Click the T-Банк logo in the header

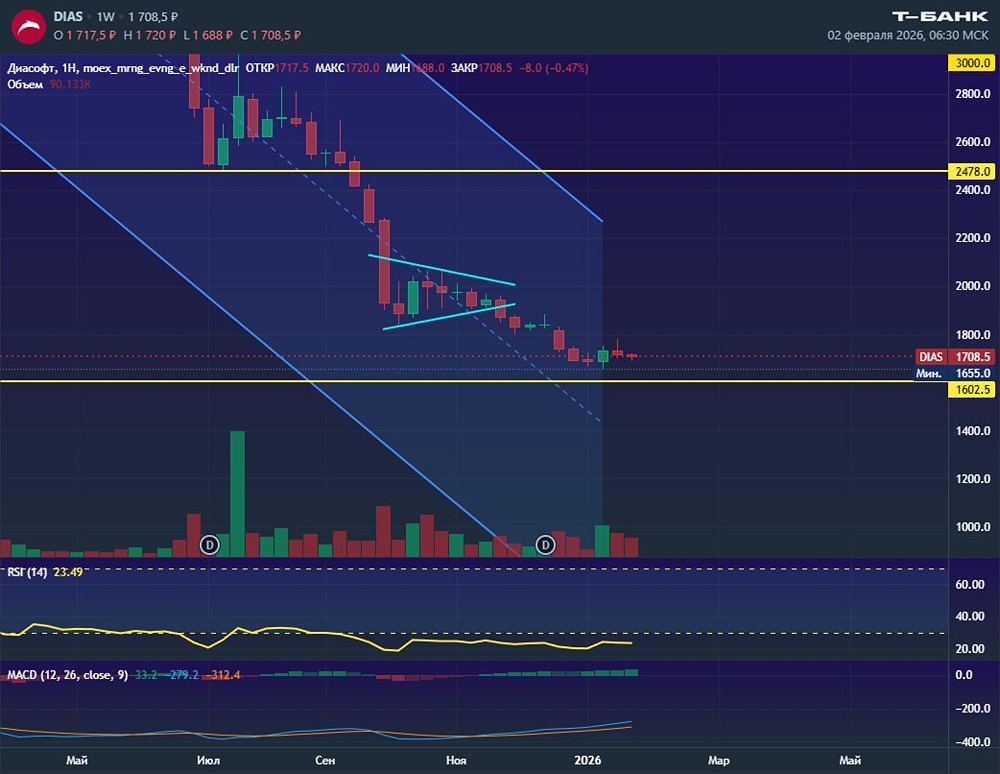pyautogui.click(x=939, y=16)
